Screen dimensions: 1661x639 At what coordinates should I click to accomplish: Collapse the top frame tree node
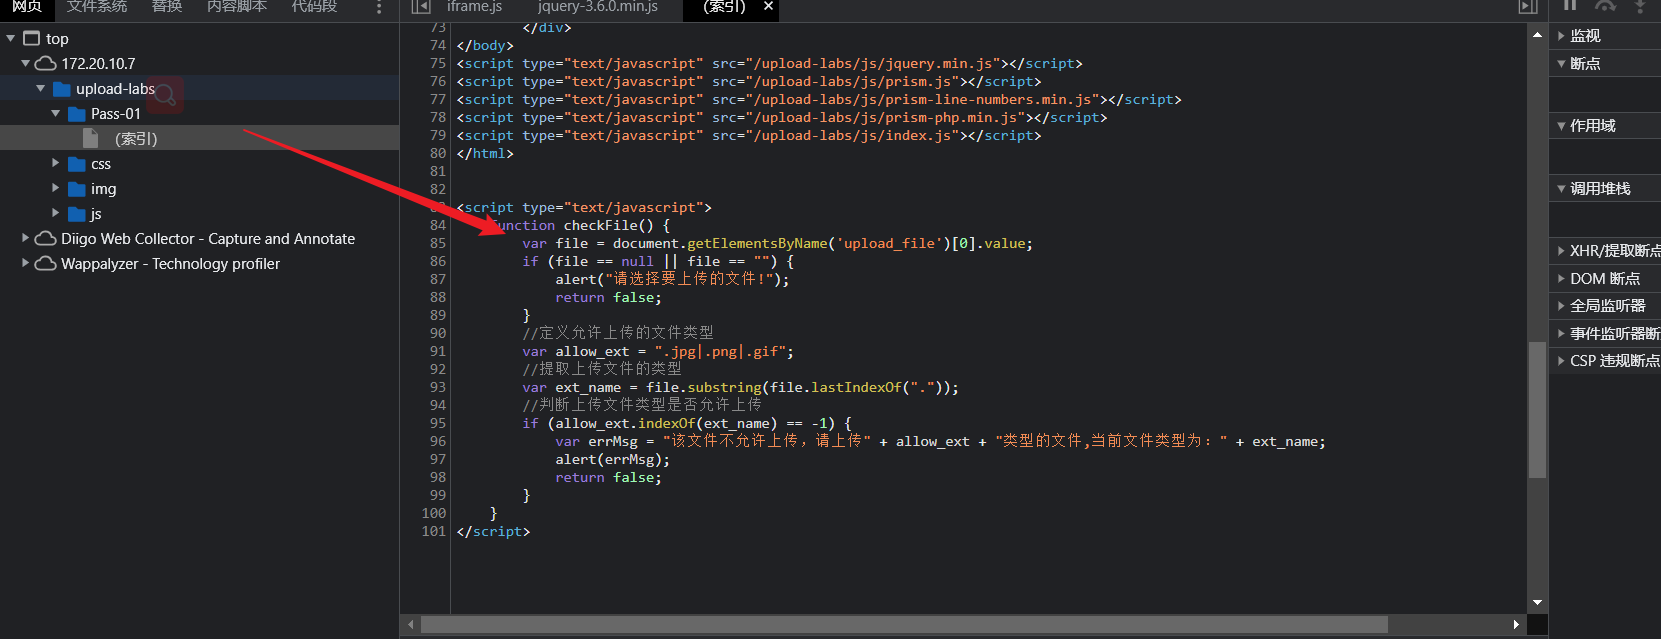click(x=11, y=38)
